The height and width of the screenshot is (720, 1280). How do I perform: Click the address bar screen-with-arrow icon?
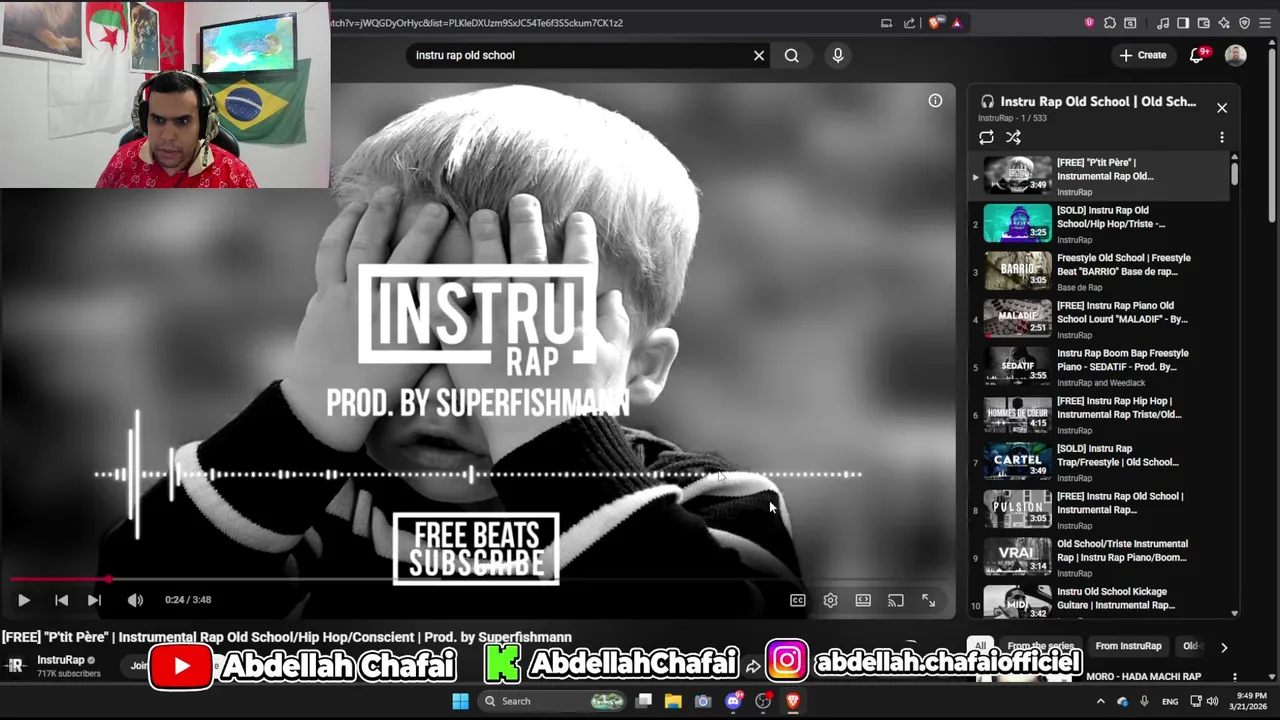tap(886, 23)
